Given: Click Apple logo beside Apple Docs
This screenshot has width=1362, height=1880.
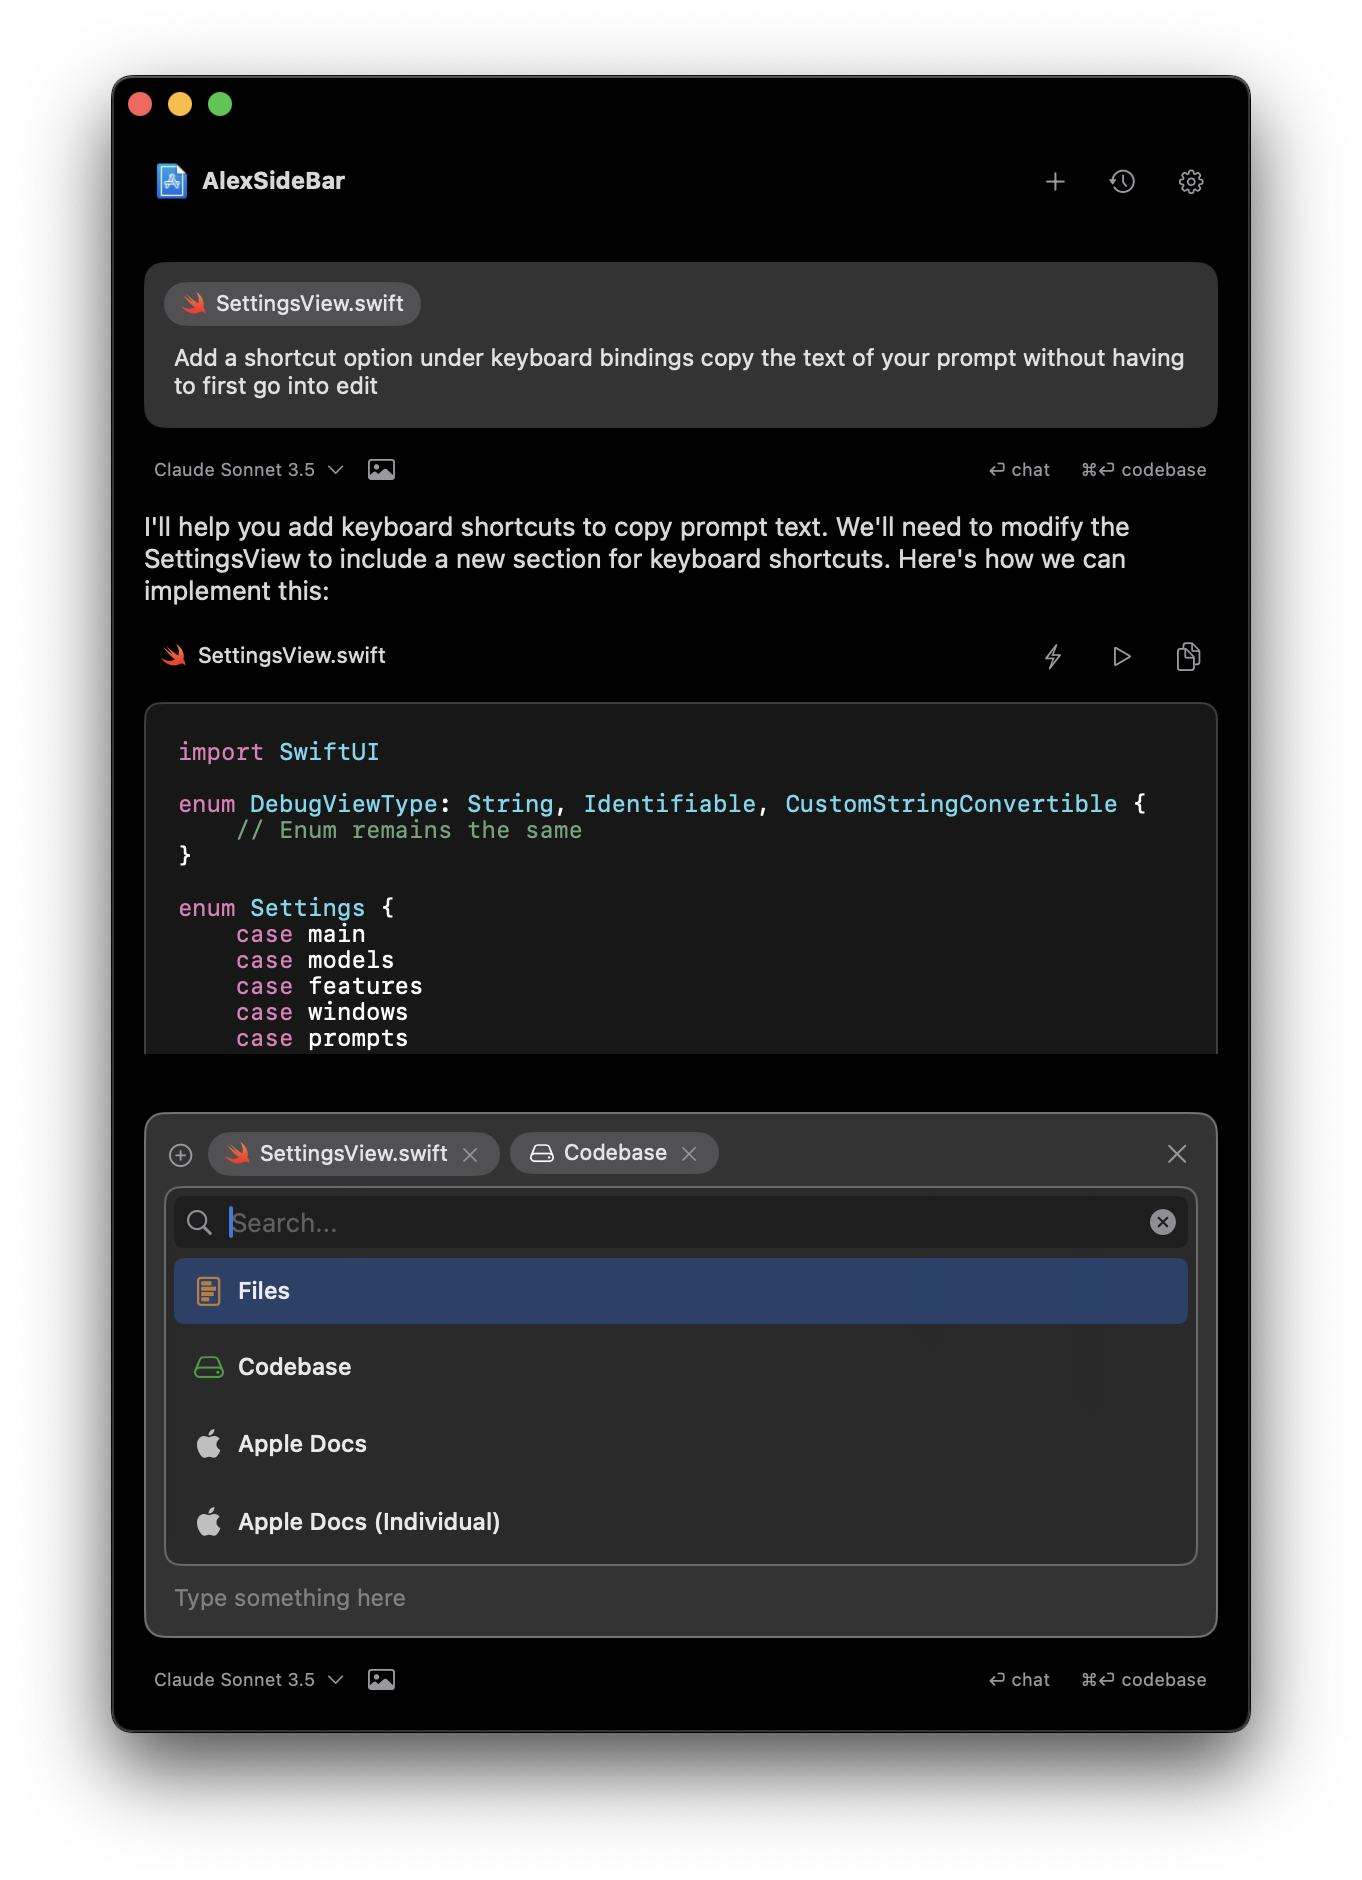Looking at the screenshot, I should pos(208,1443).
